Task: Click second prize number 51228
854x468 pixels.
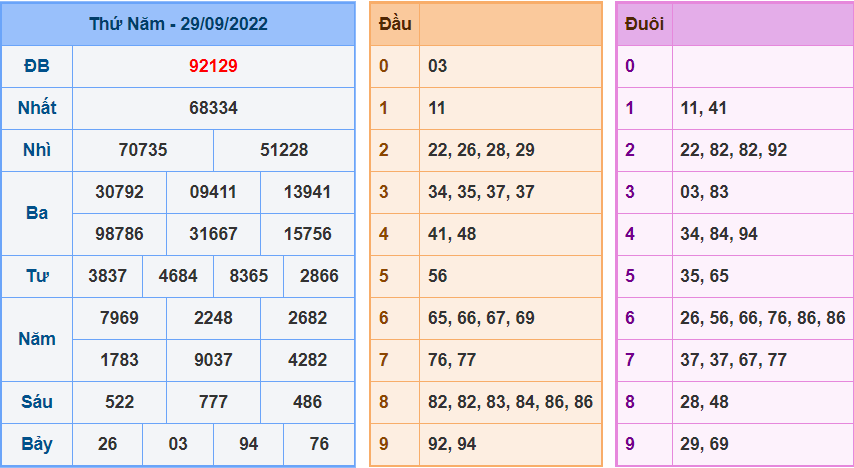Action: coord(284,150)
